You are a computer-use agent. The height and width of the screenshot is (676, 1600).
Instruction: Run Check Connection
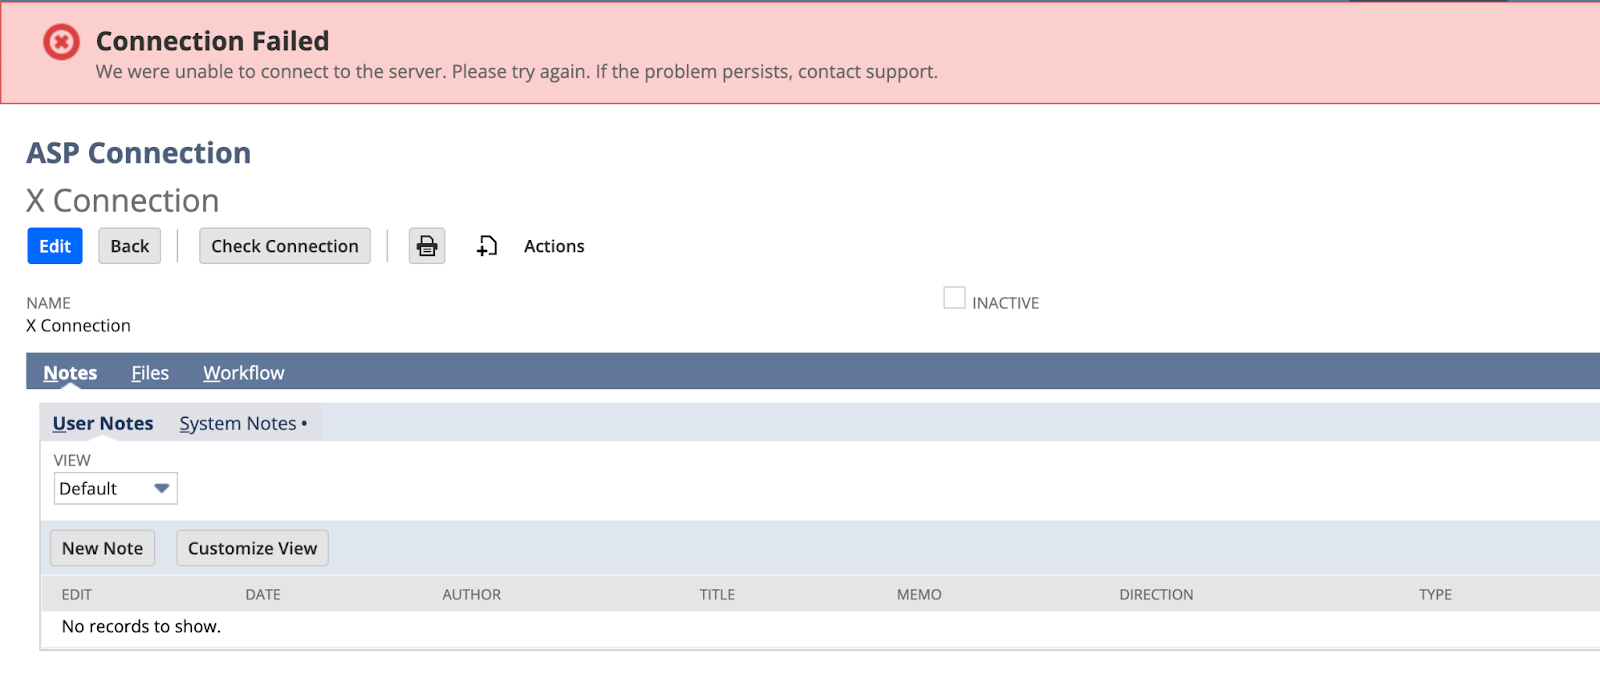point(285,246)
